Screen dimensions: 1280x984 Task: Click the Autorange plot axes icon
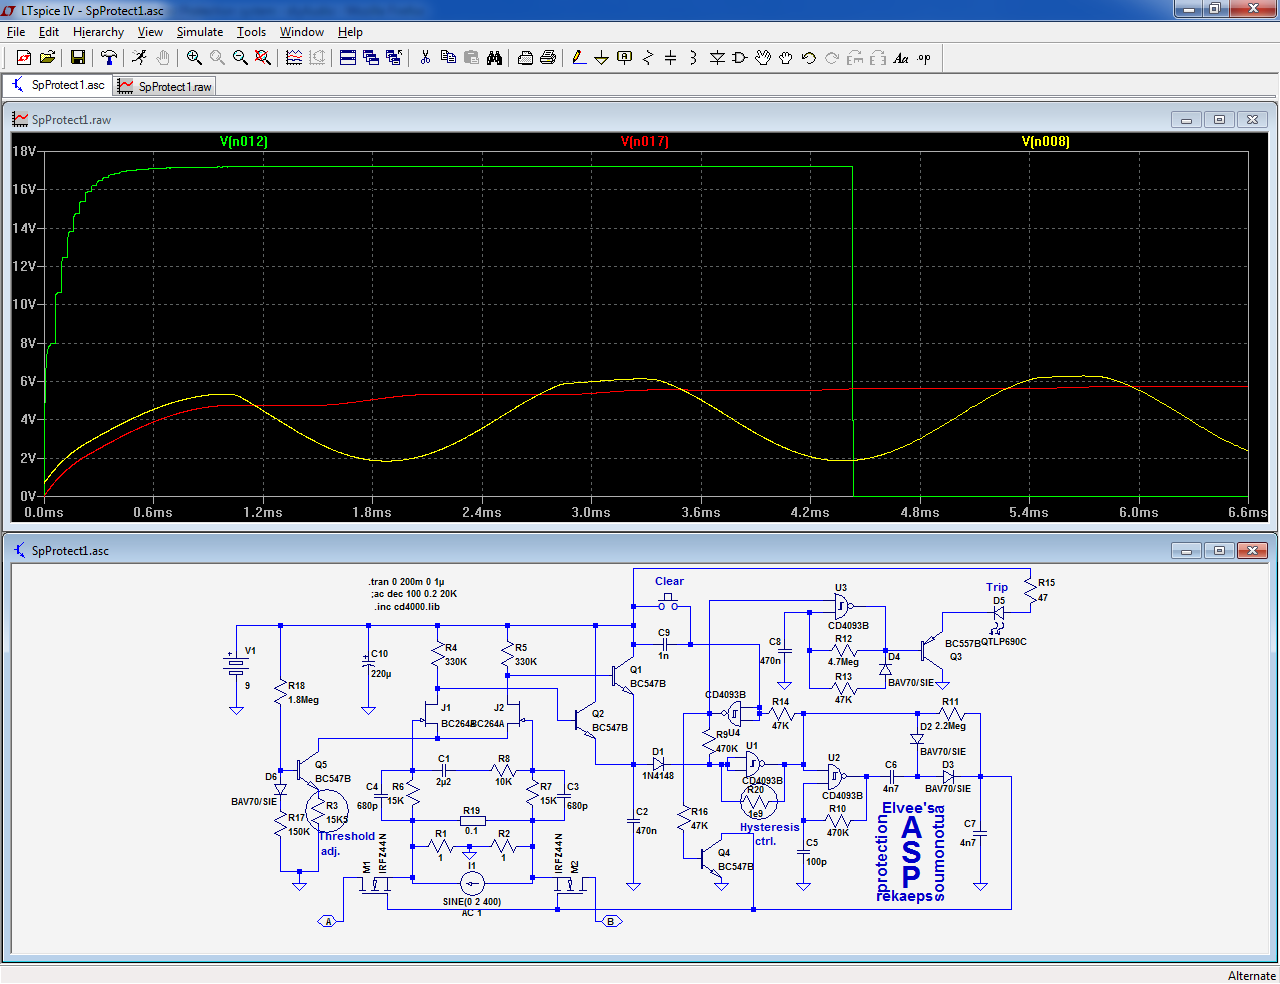[x=294, y=58]
